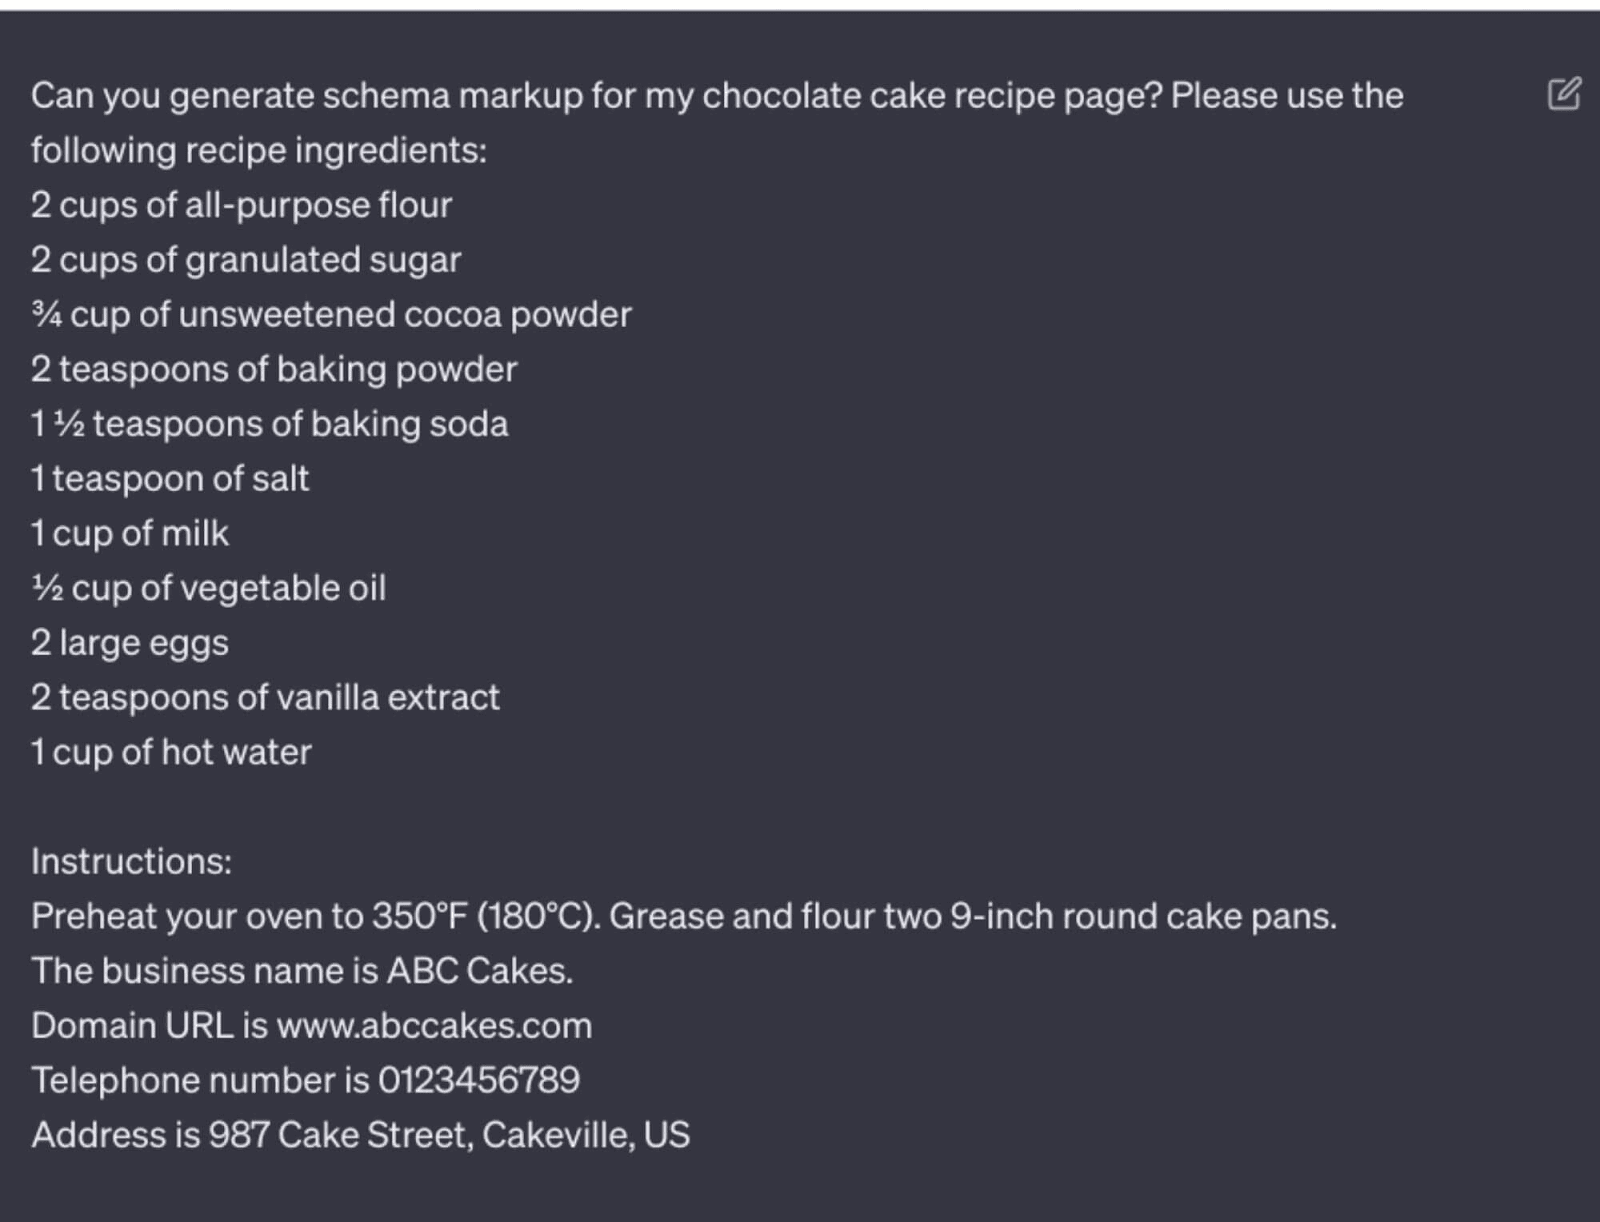This screenshot has height=1222, width=1600.
Task: Click the vanilla extract ingredient line
Action: tap(265, 698)
